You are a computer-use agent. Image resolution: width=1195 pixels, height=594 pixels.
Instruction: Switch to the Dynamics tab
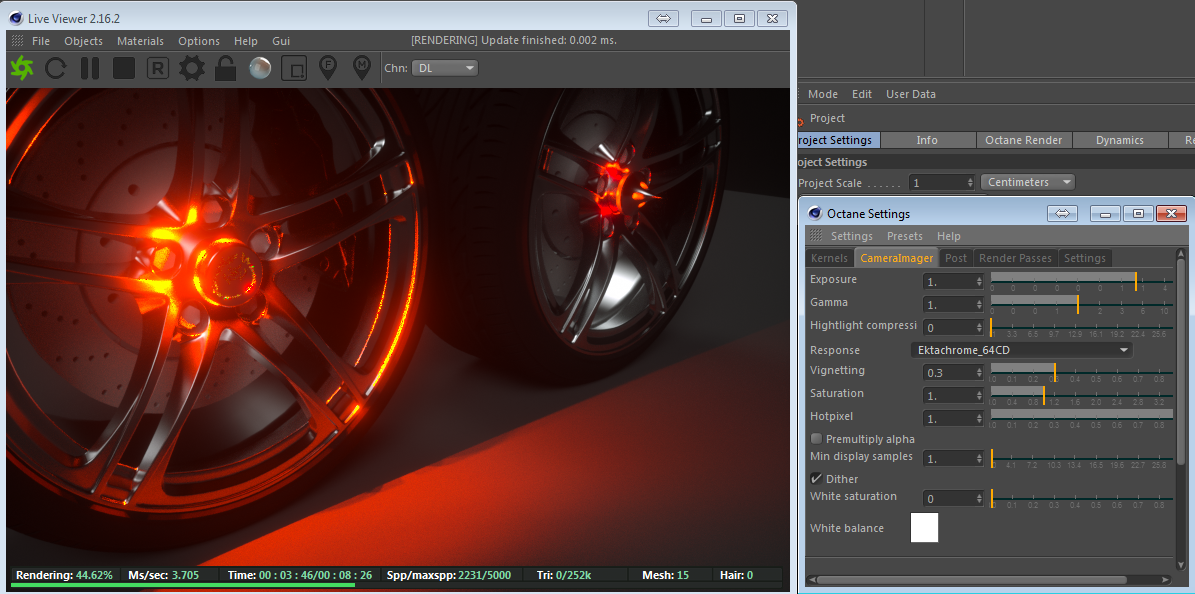coord(1120,140)
